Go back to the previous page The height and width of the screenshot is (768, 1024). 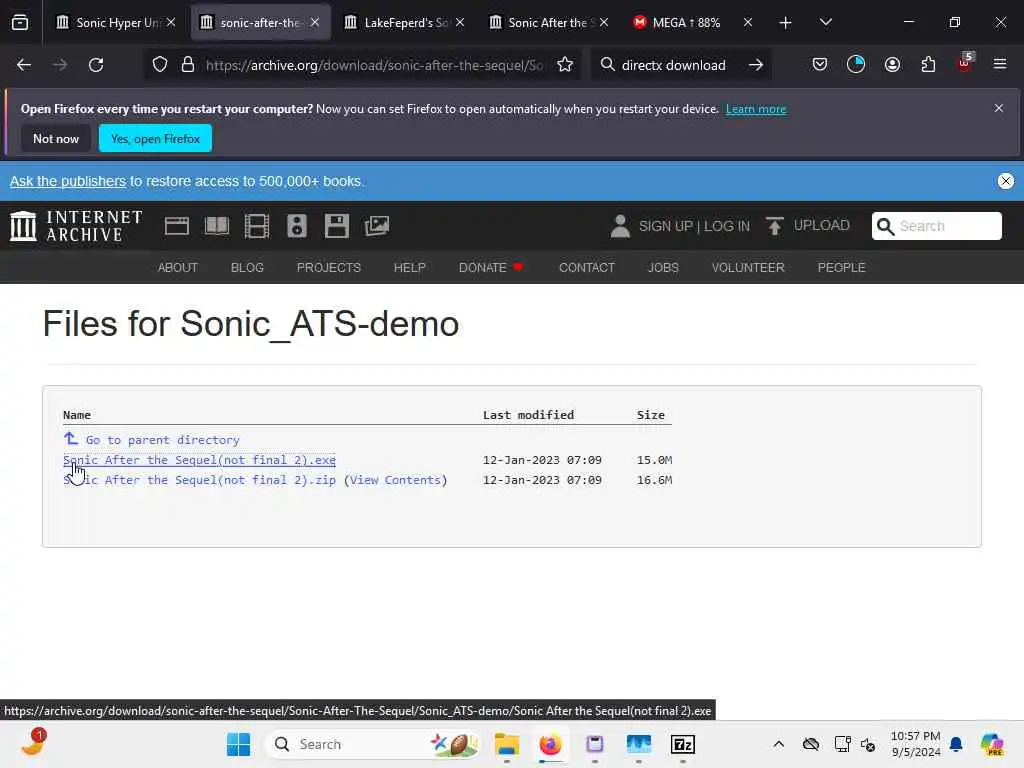coord(24,65)
